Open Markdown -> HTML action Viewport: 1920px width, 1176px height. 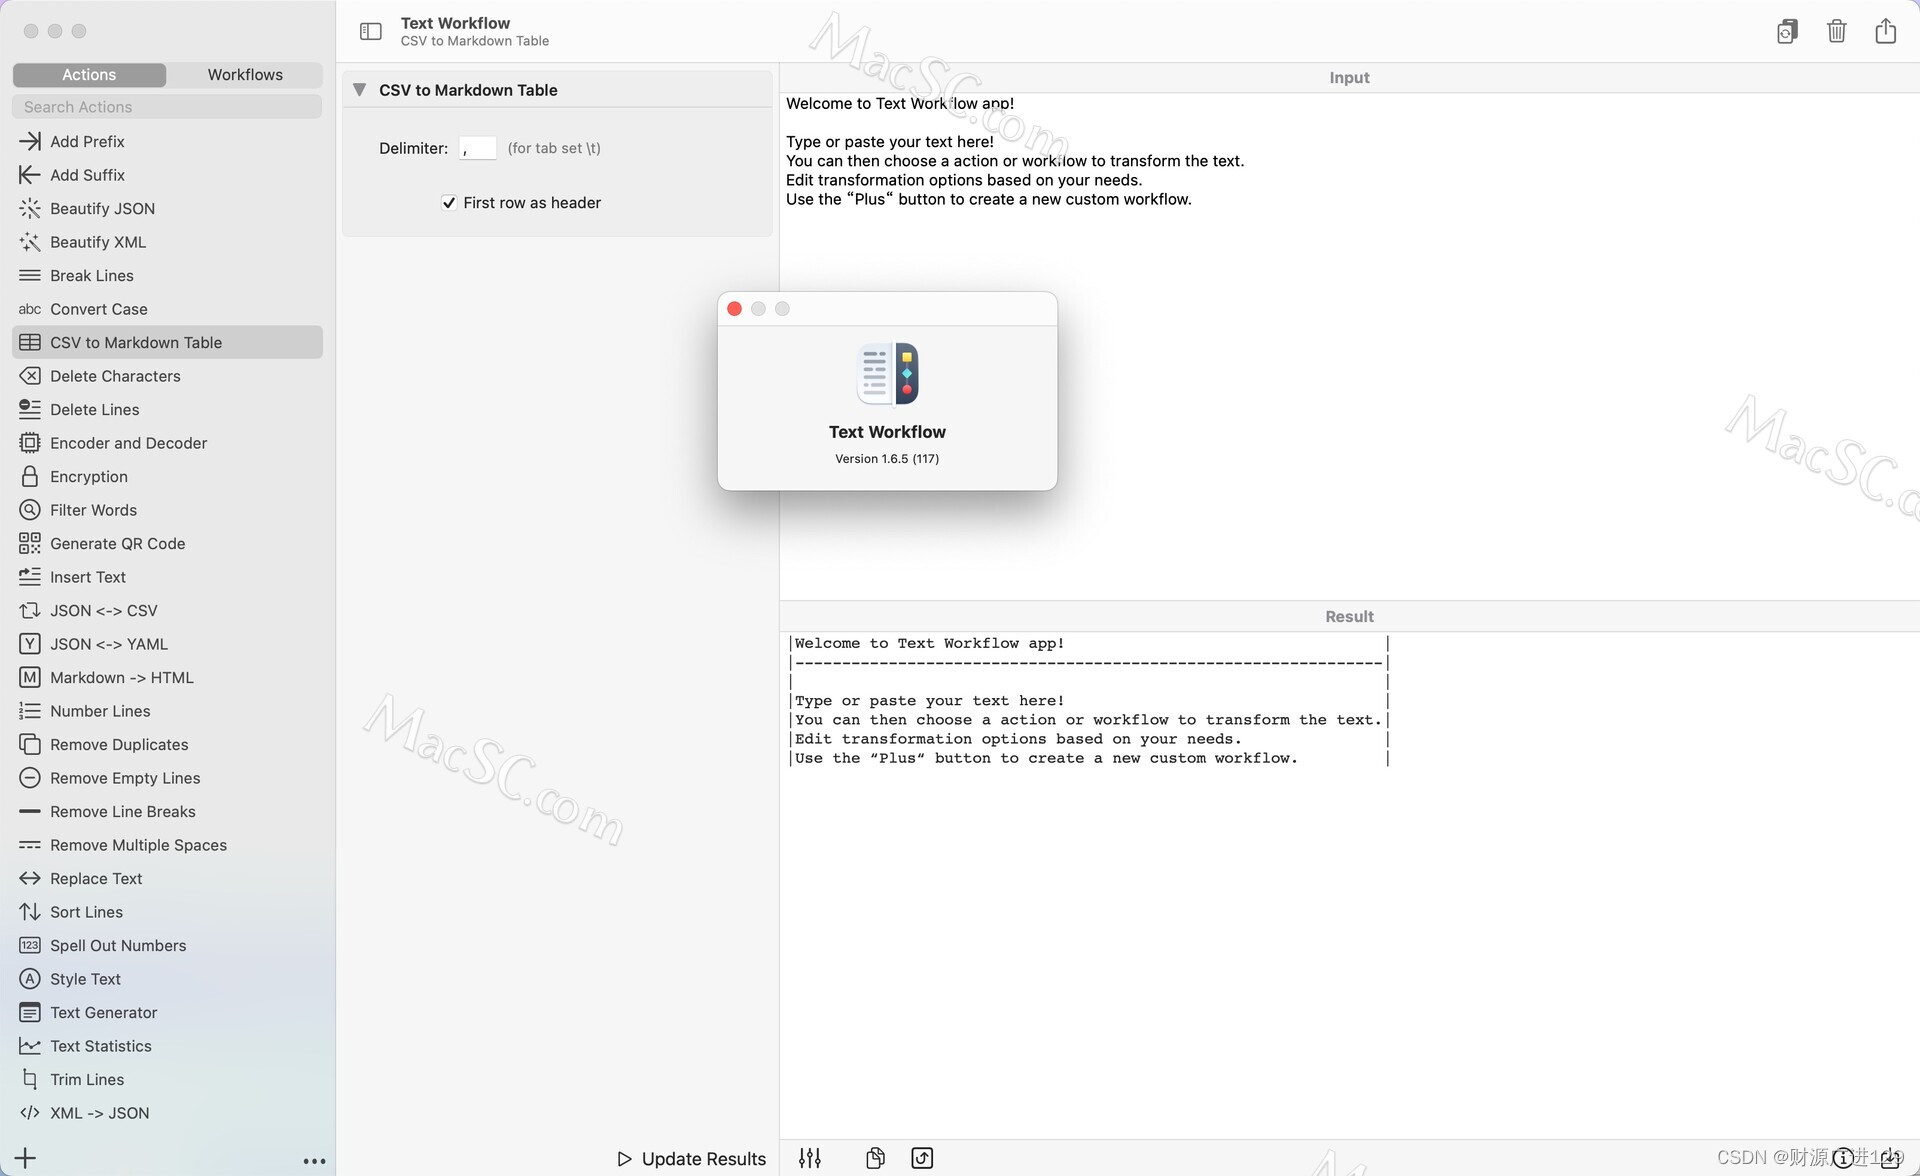pyautogui.click(x=167, y=677)
